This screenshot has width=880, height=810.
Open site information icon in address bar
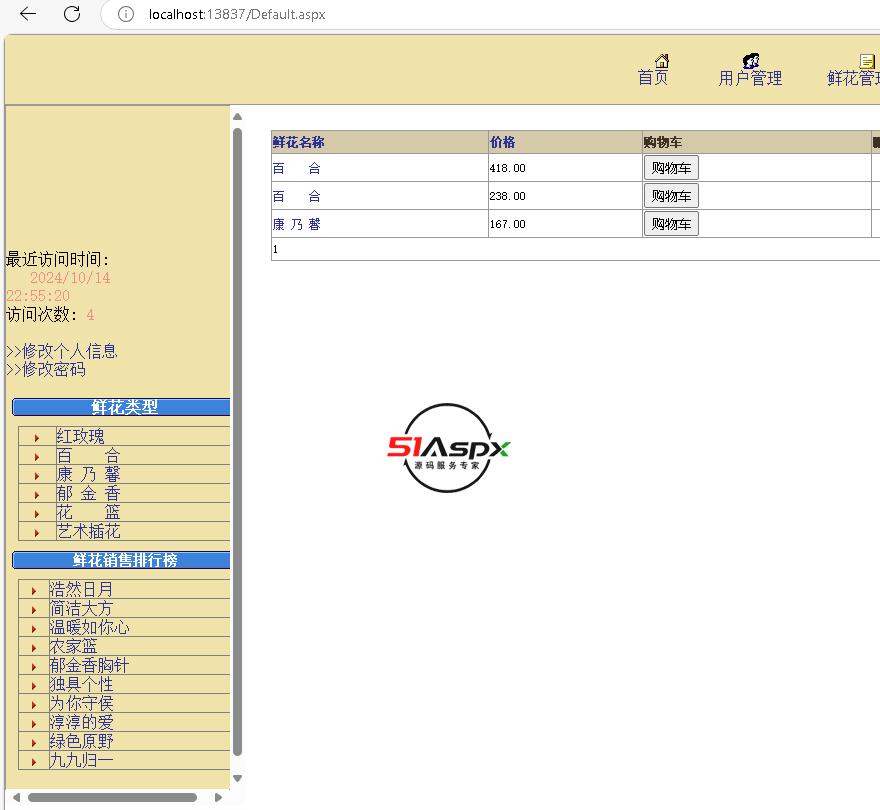click(126, 14)
